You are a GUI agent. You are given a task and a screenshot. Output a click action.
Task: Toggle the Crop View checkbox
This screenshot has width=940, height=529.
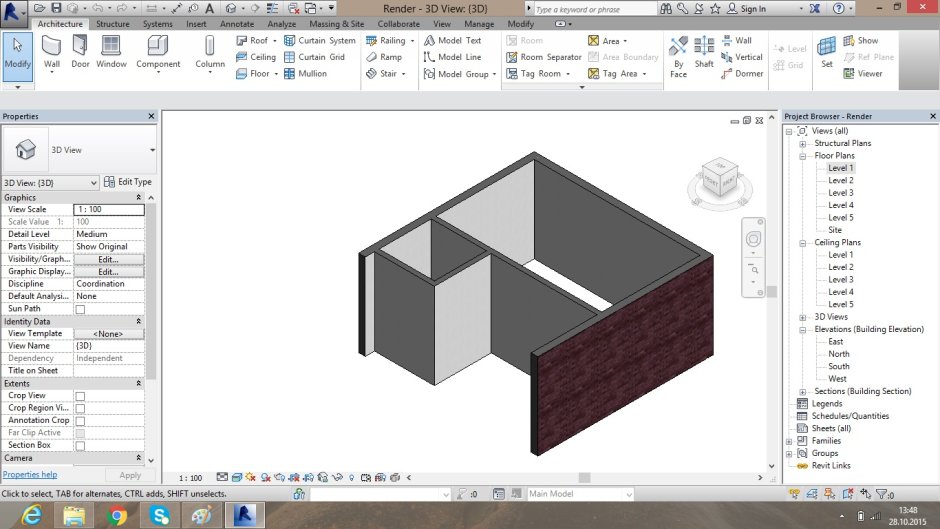[x=80, y=396]
